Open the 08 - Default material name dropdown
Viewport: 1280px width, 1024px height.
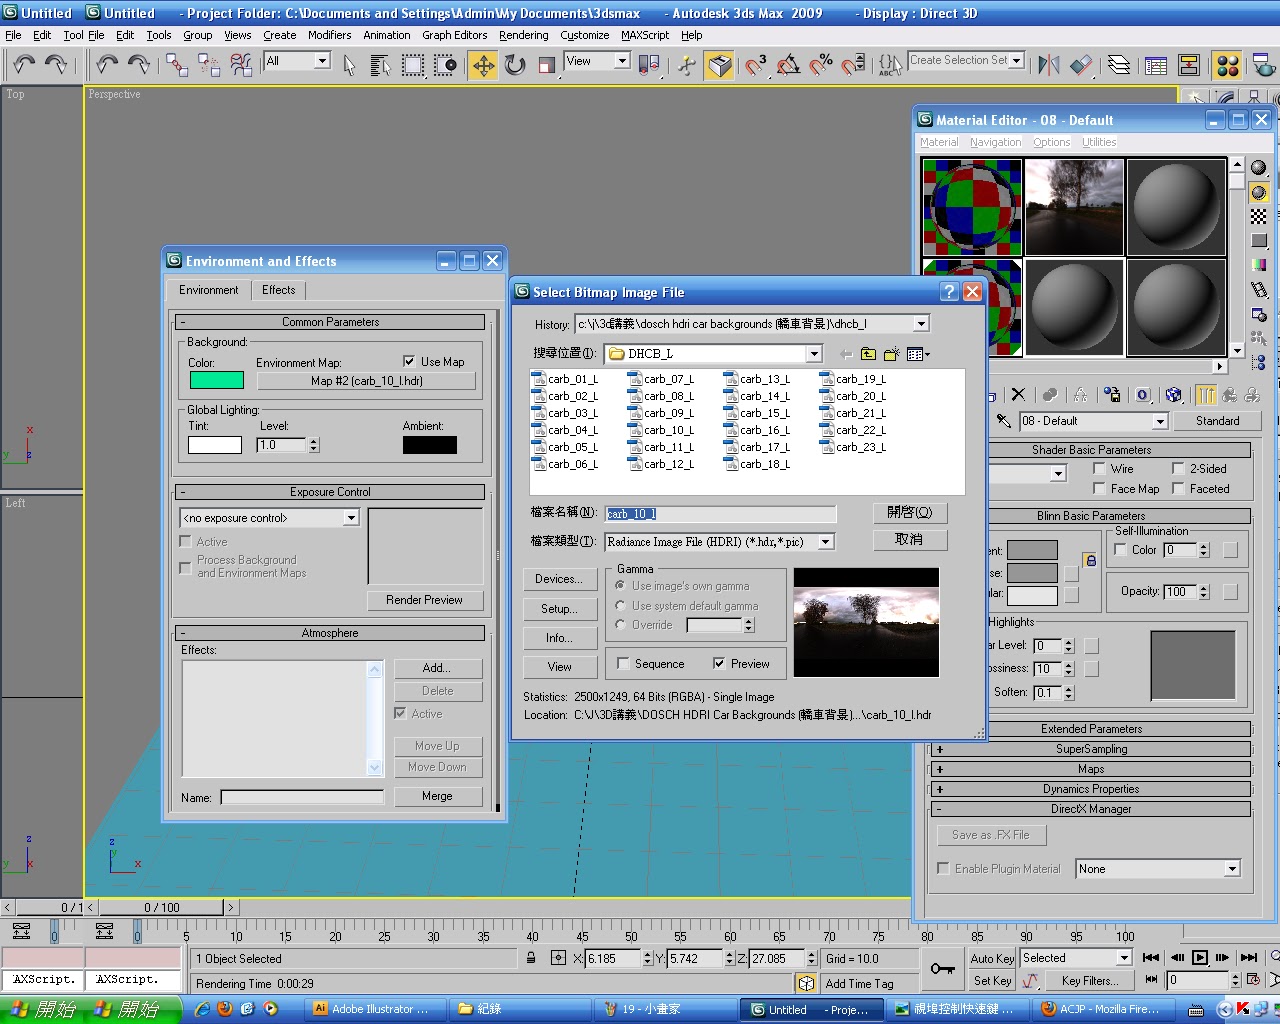(x=1160, y=421)
